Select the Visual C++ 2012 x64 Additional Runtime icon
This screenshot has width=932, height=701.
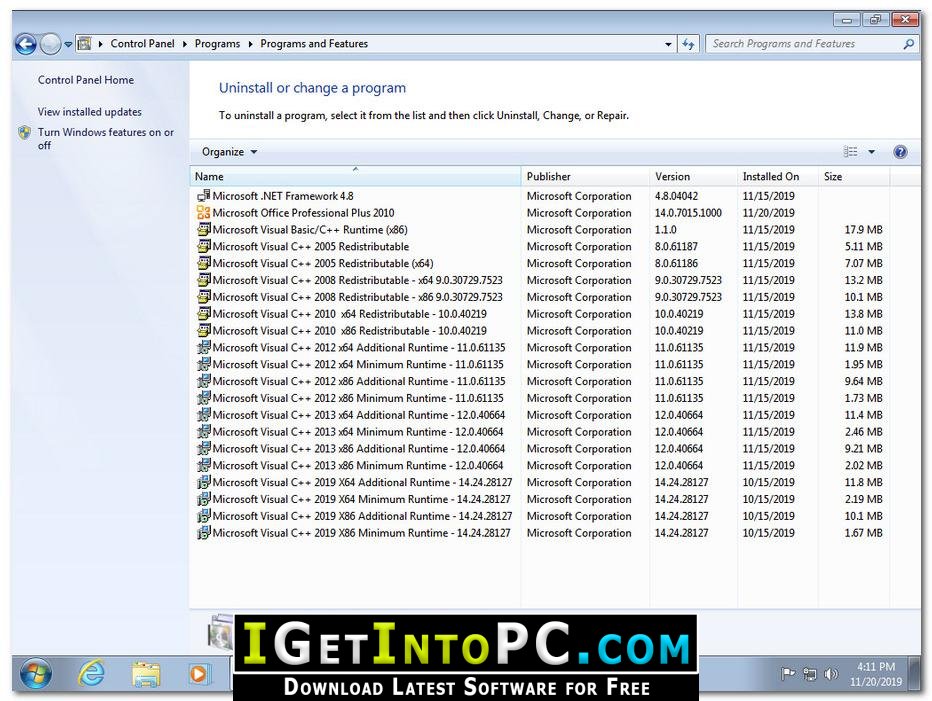click(x=203, y=347)
